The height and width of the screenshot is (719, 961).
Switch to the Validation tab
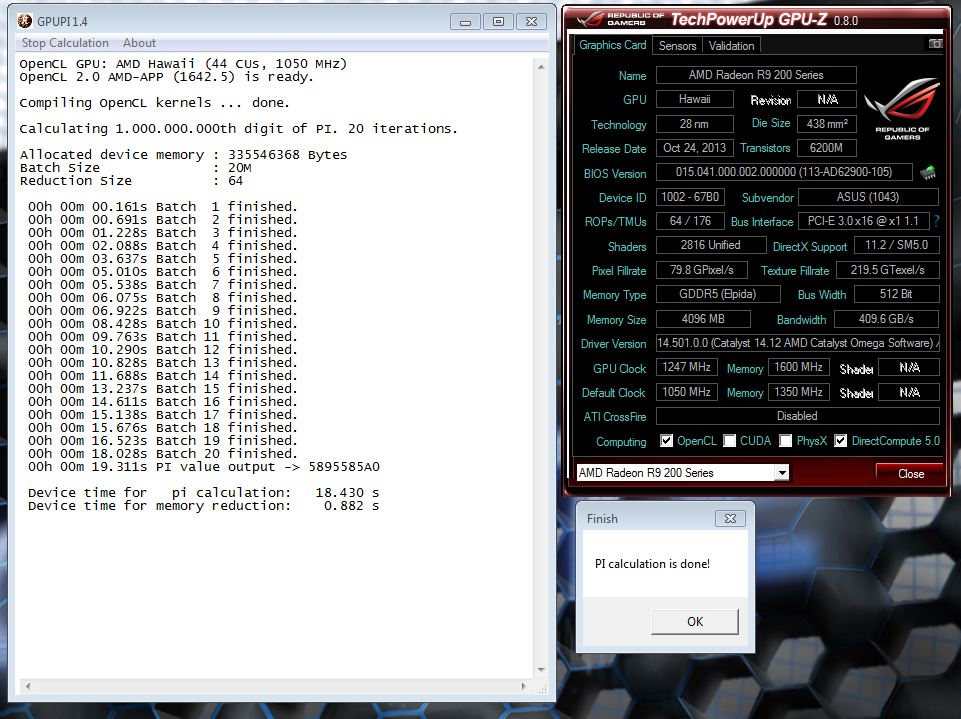[731, 45]
